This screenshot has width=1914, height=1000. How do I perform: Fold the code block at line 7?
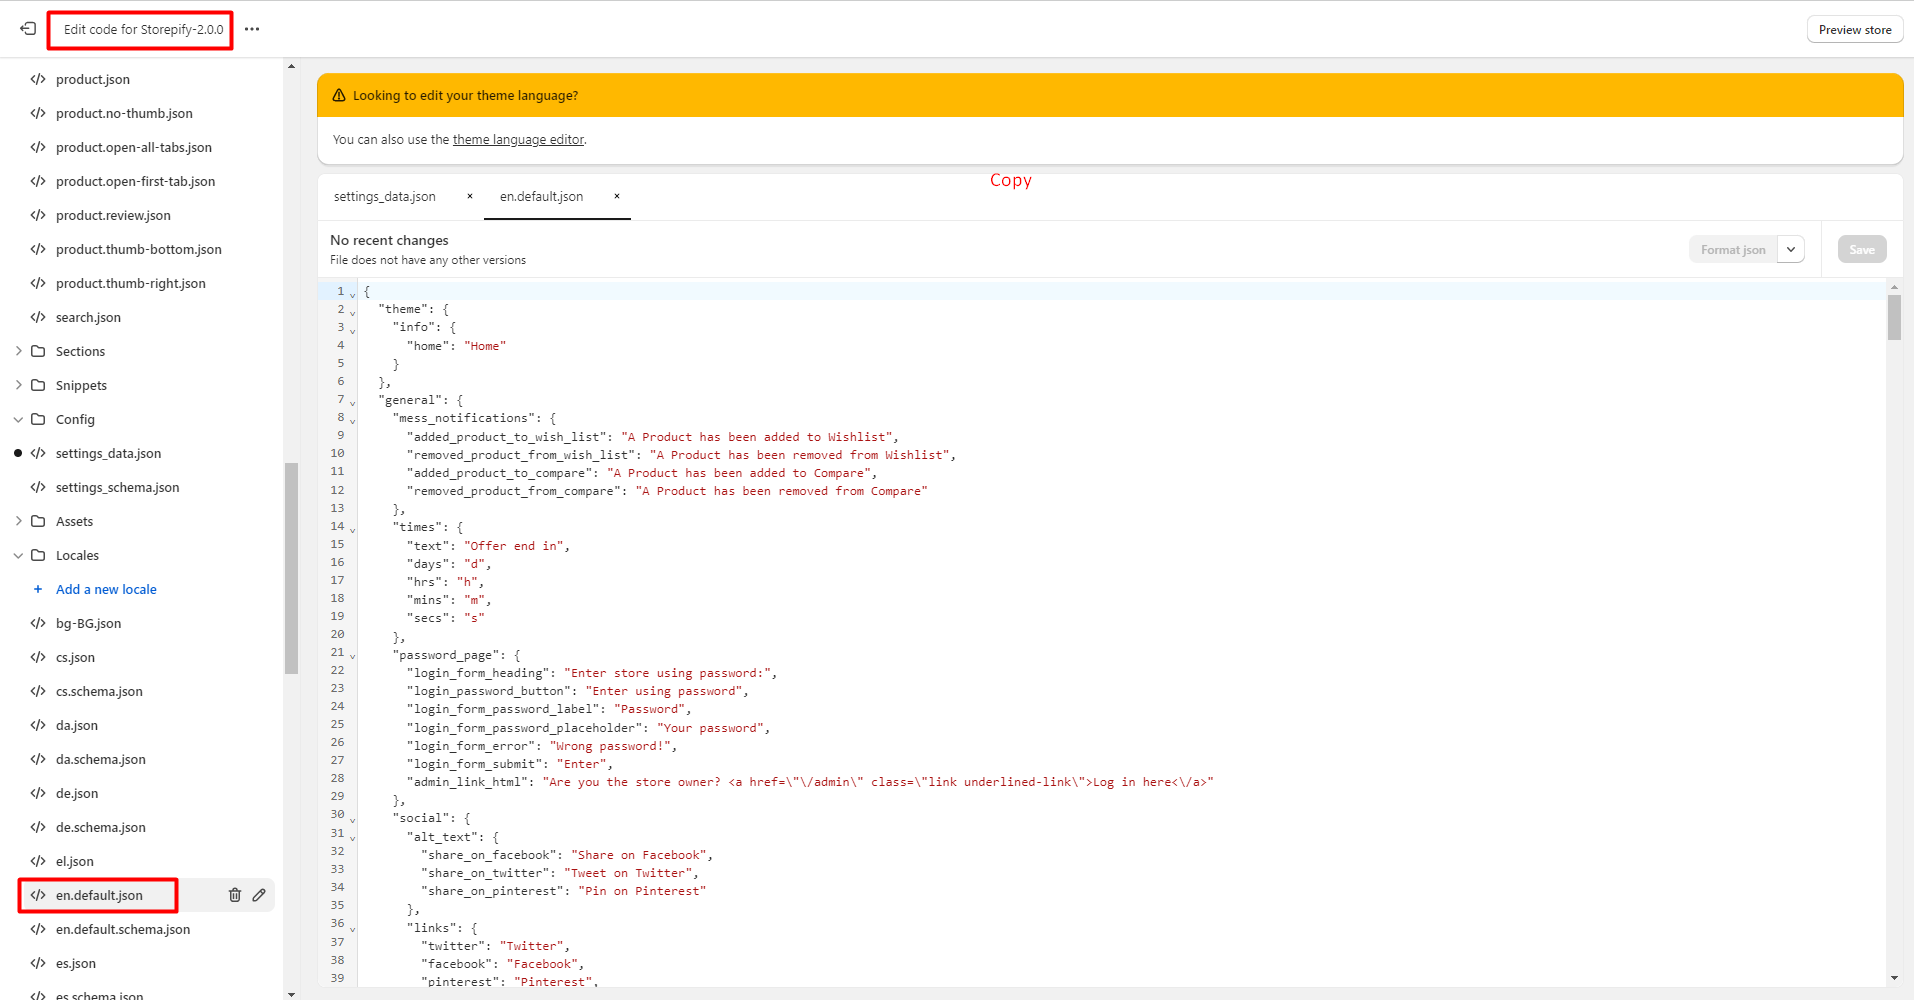coord(352,403)
